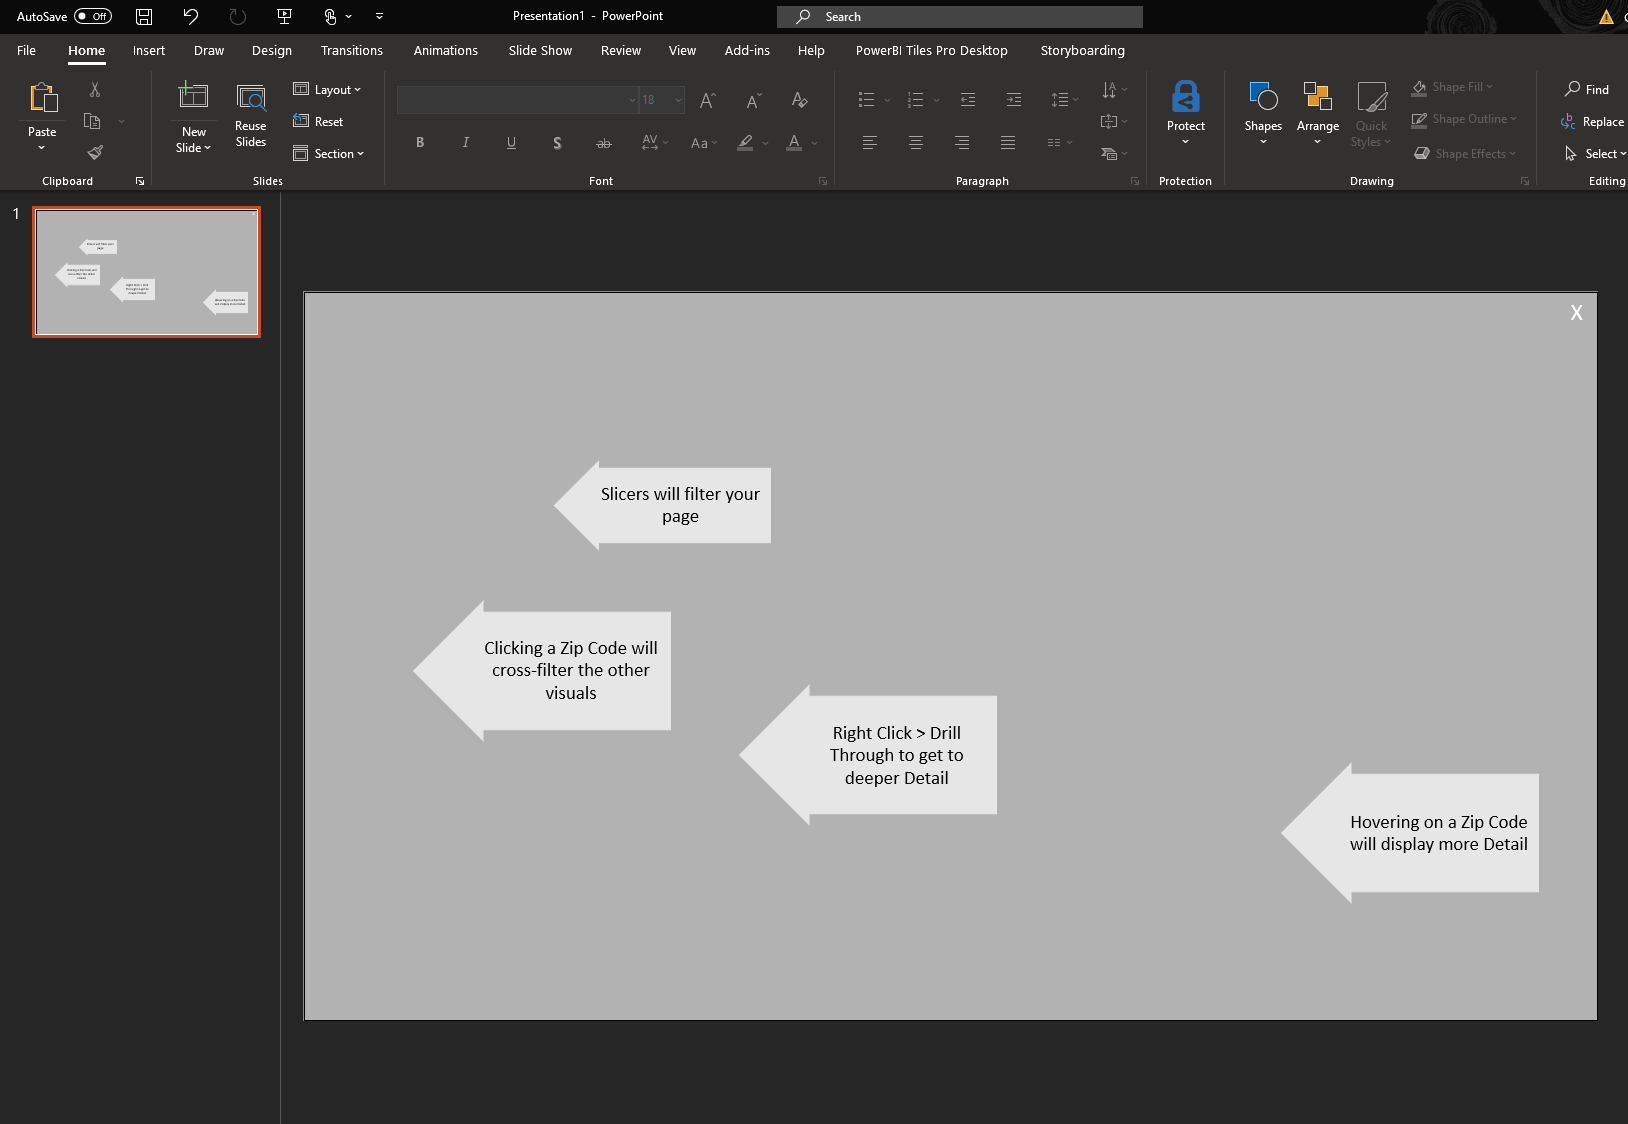1628x1124 pixels.
Task: Expand the Section dropdown
Action: [329, 153]
